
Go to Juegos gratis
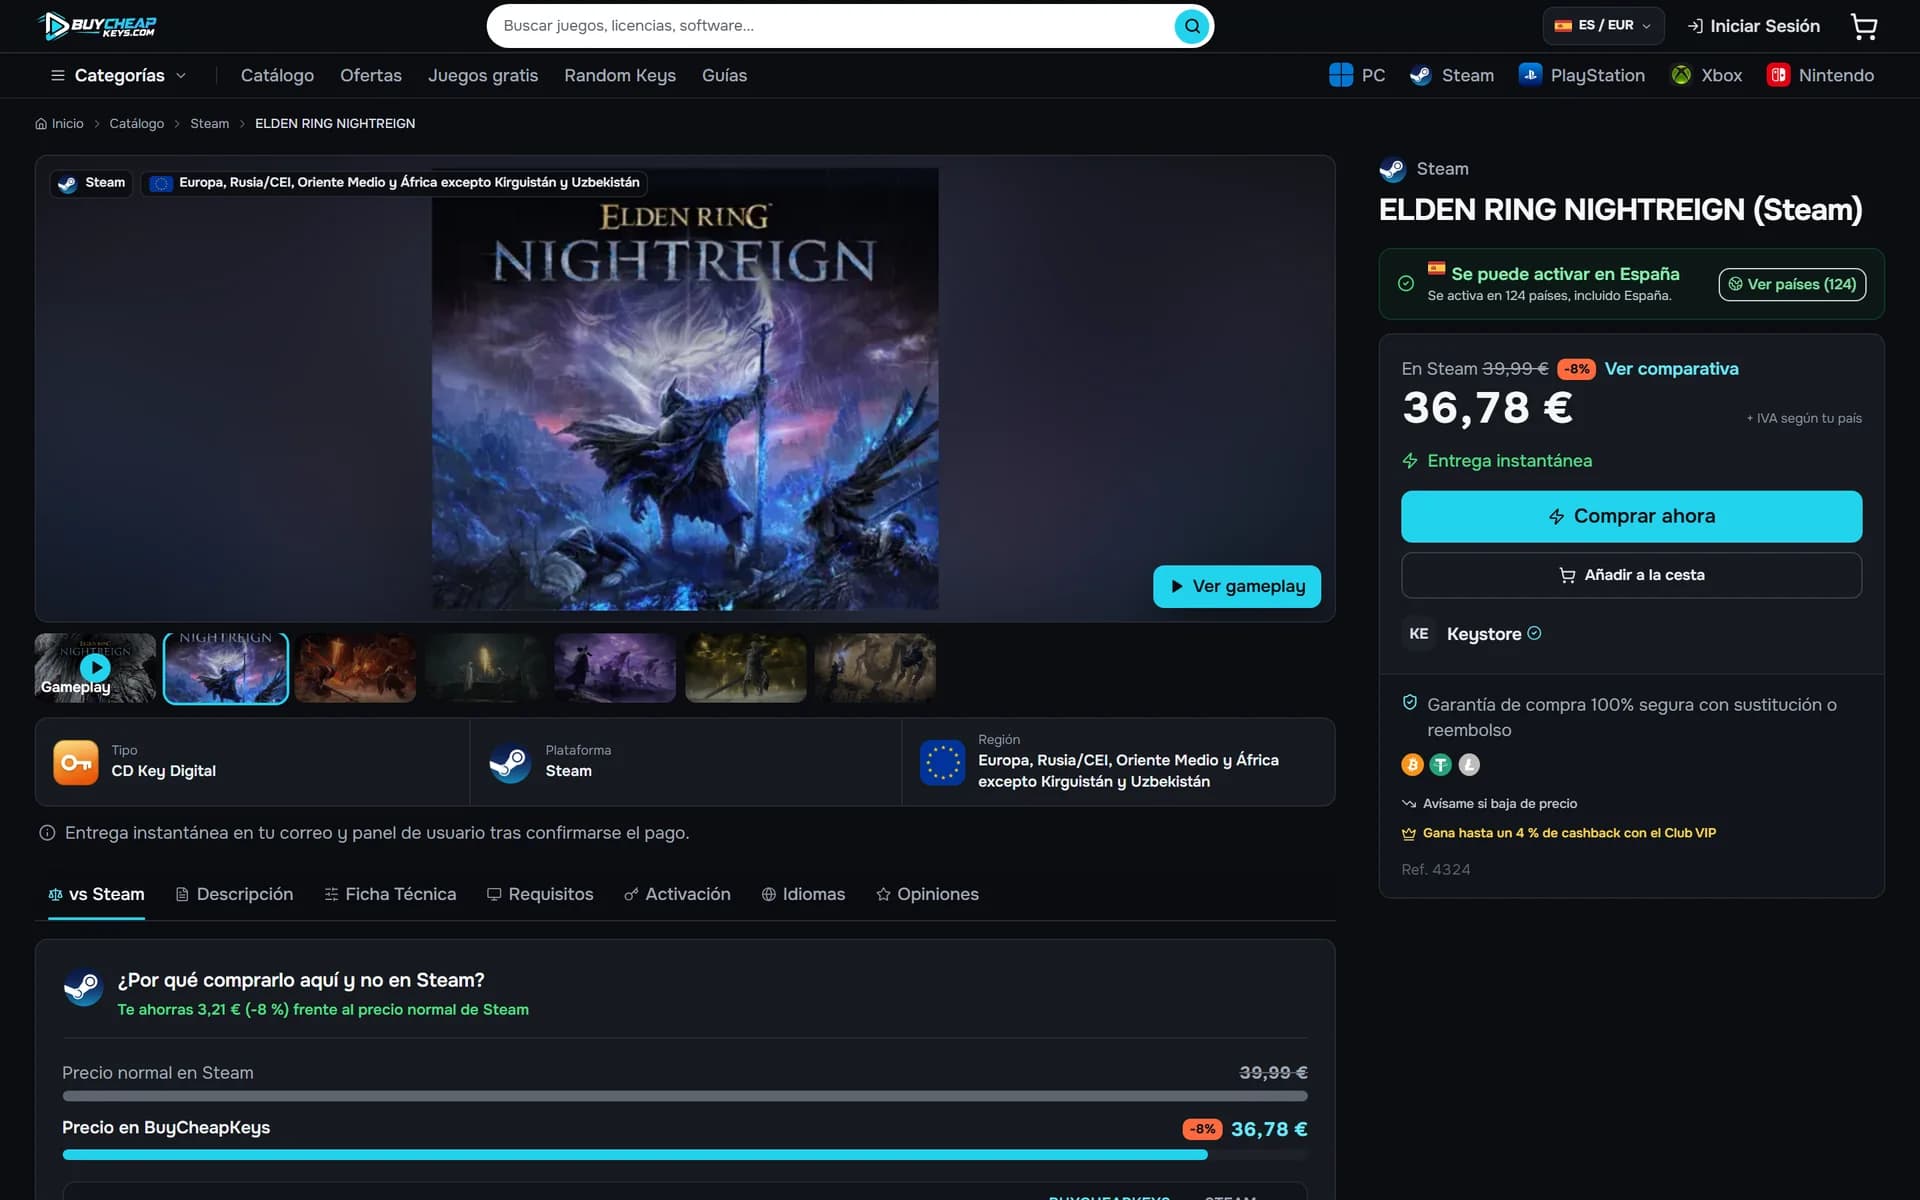point(483,75)
